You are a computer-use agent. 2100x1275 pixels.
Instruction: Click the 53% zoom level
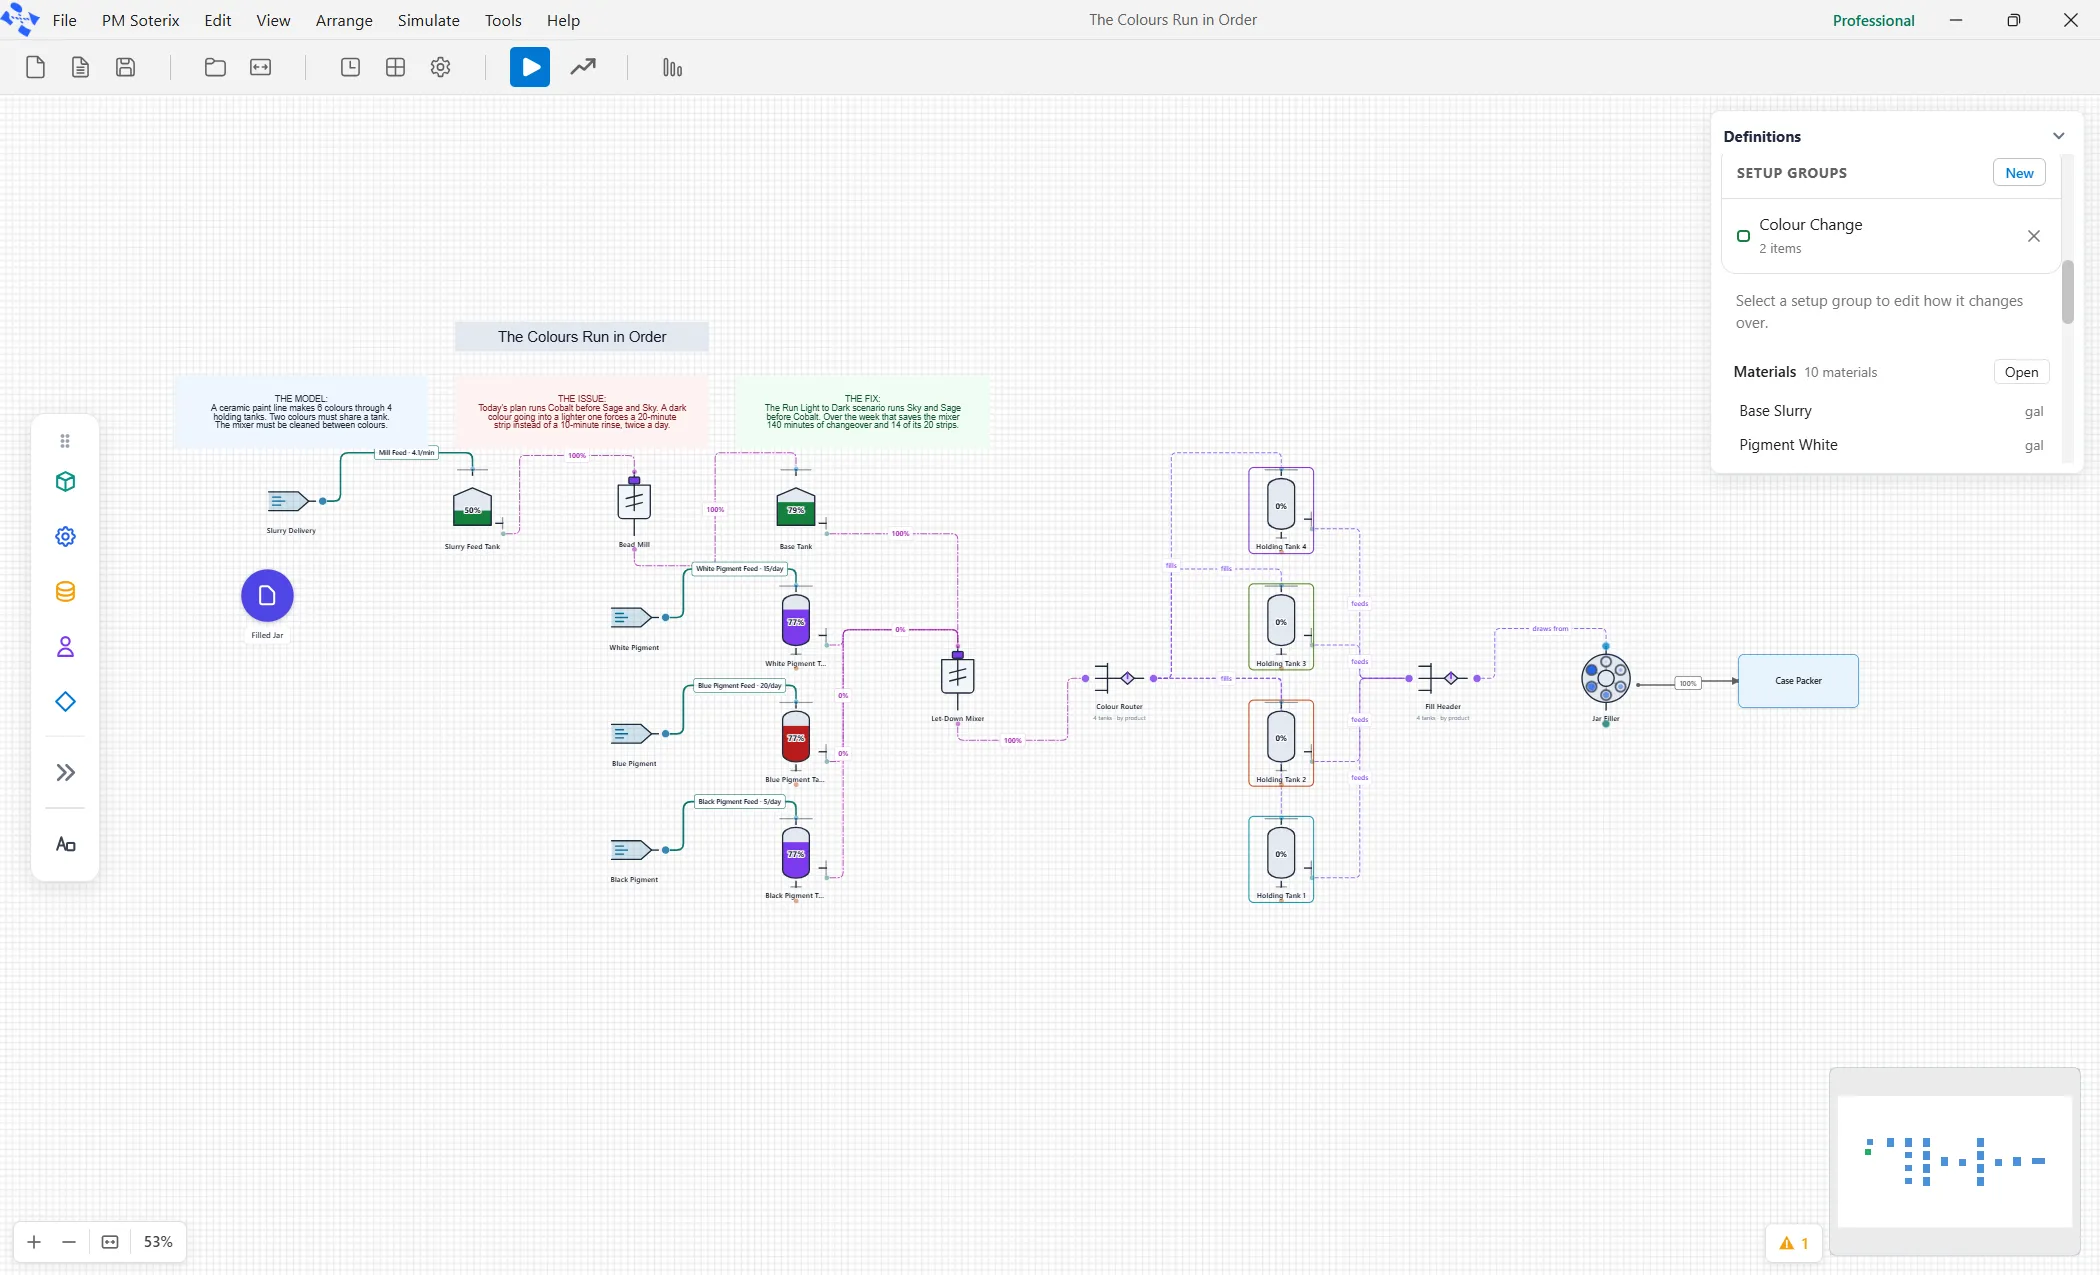pos(158,1242)
